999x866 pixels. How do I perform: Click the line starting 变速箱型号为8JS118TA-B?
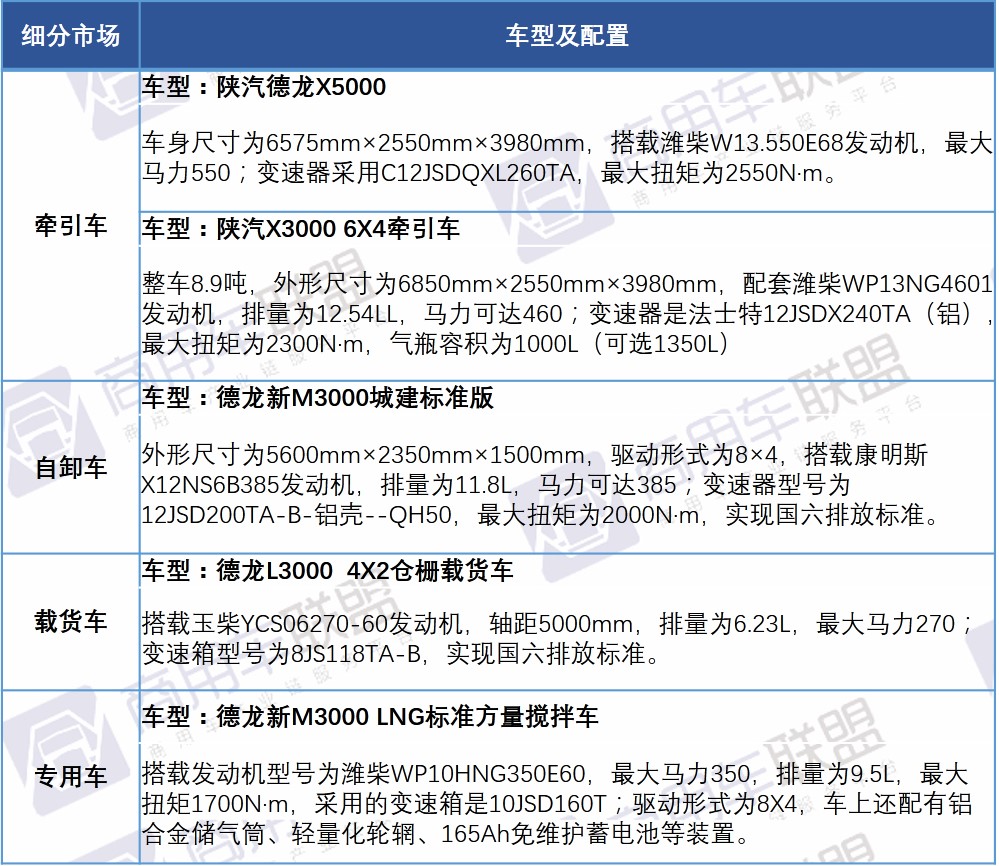(401, 654)
